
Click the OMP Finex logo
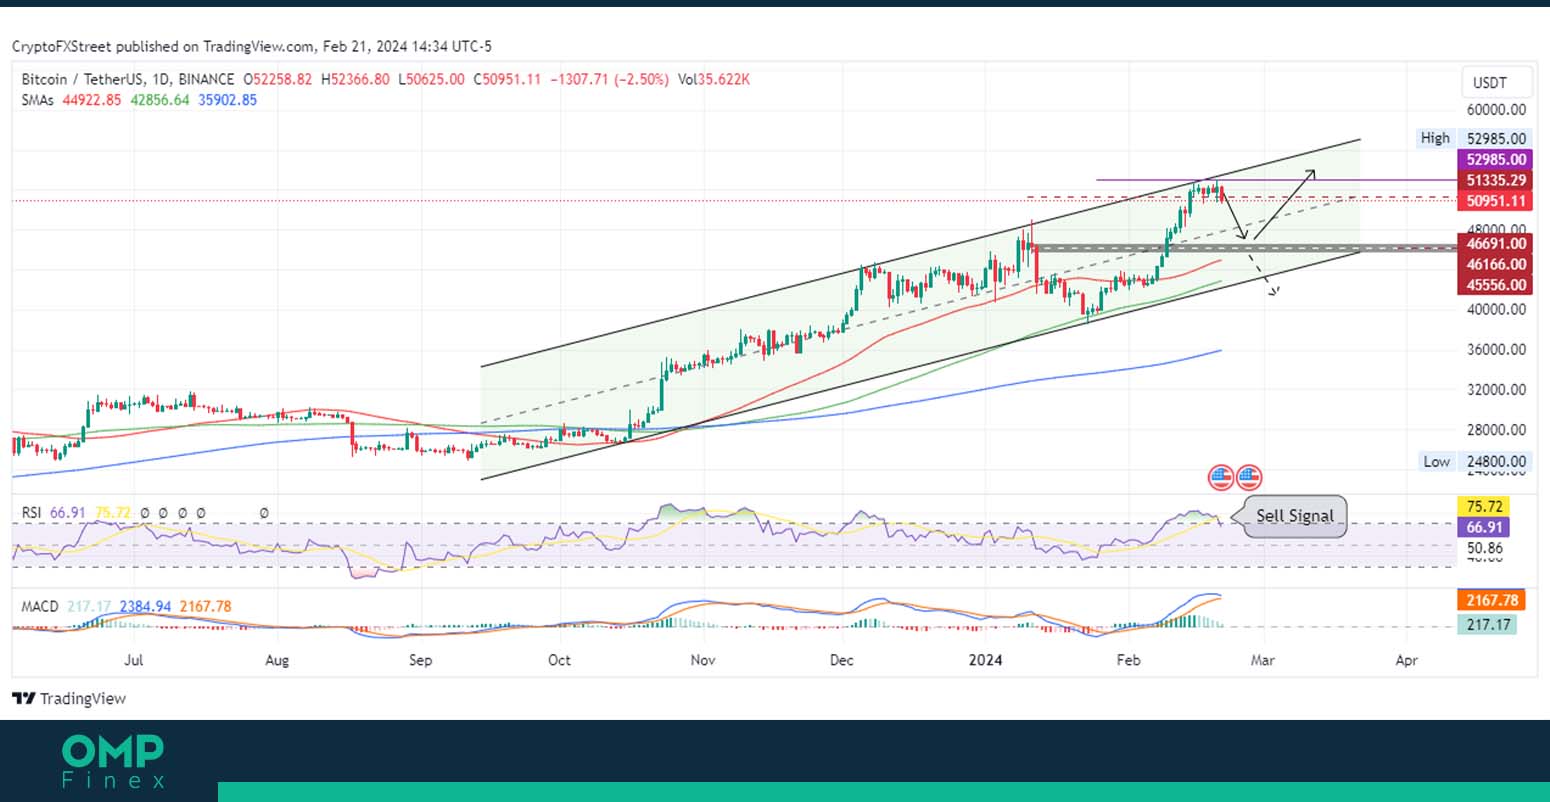point(113,761)
